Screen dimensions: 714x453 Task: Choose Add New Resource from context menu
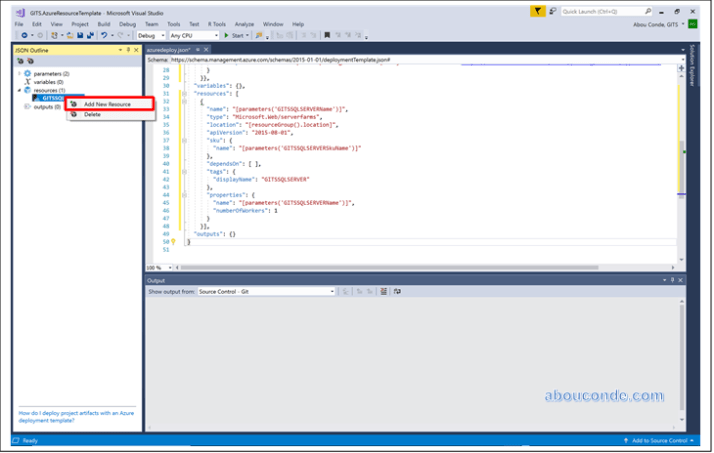pyautogui.click(x=106, y=104)
